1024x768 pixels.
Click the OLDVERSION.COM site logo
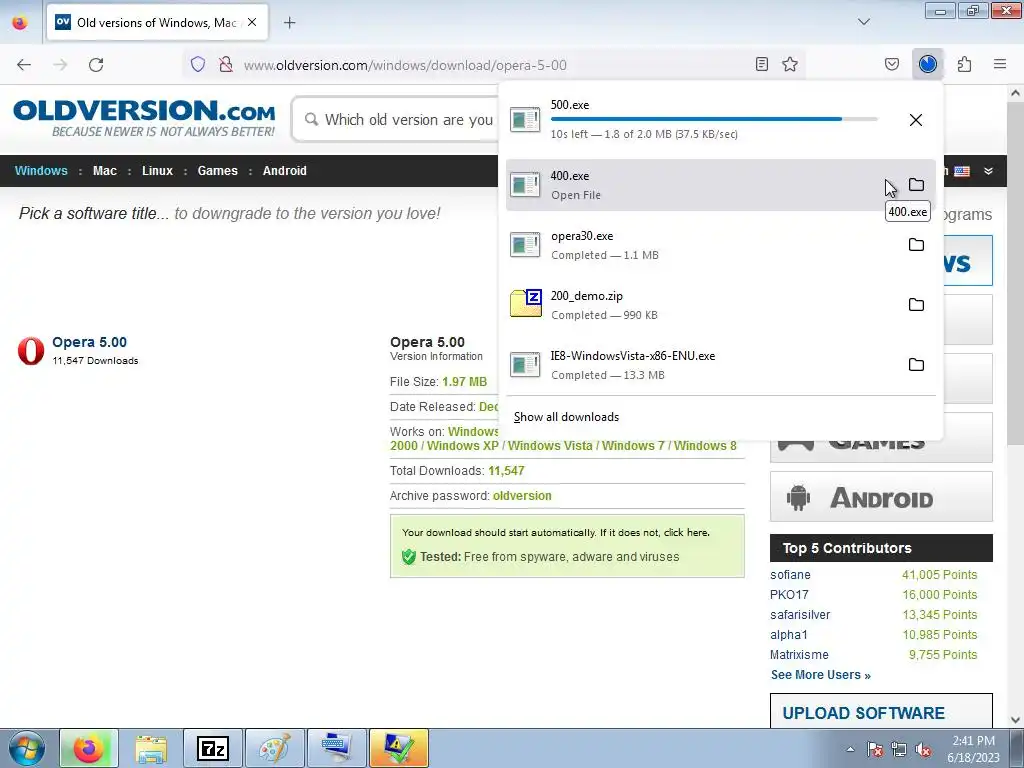pos(144,118)
